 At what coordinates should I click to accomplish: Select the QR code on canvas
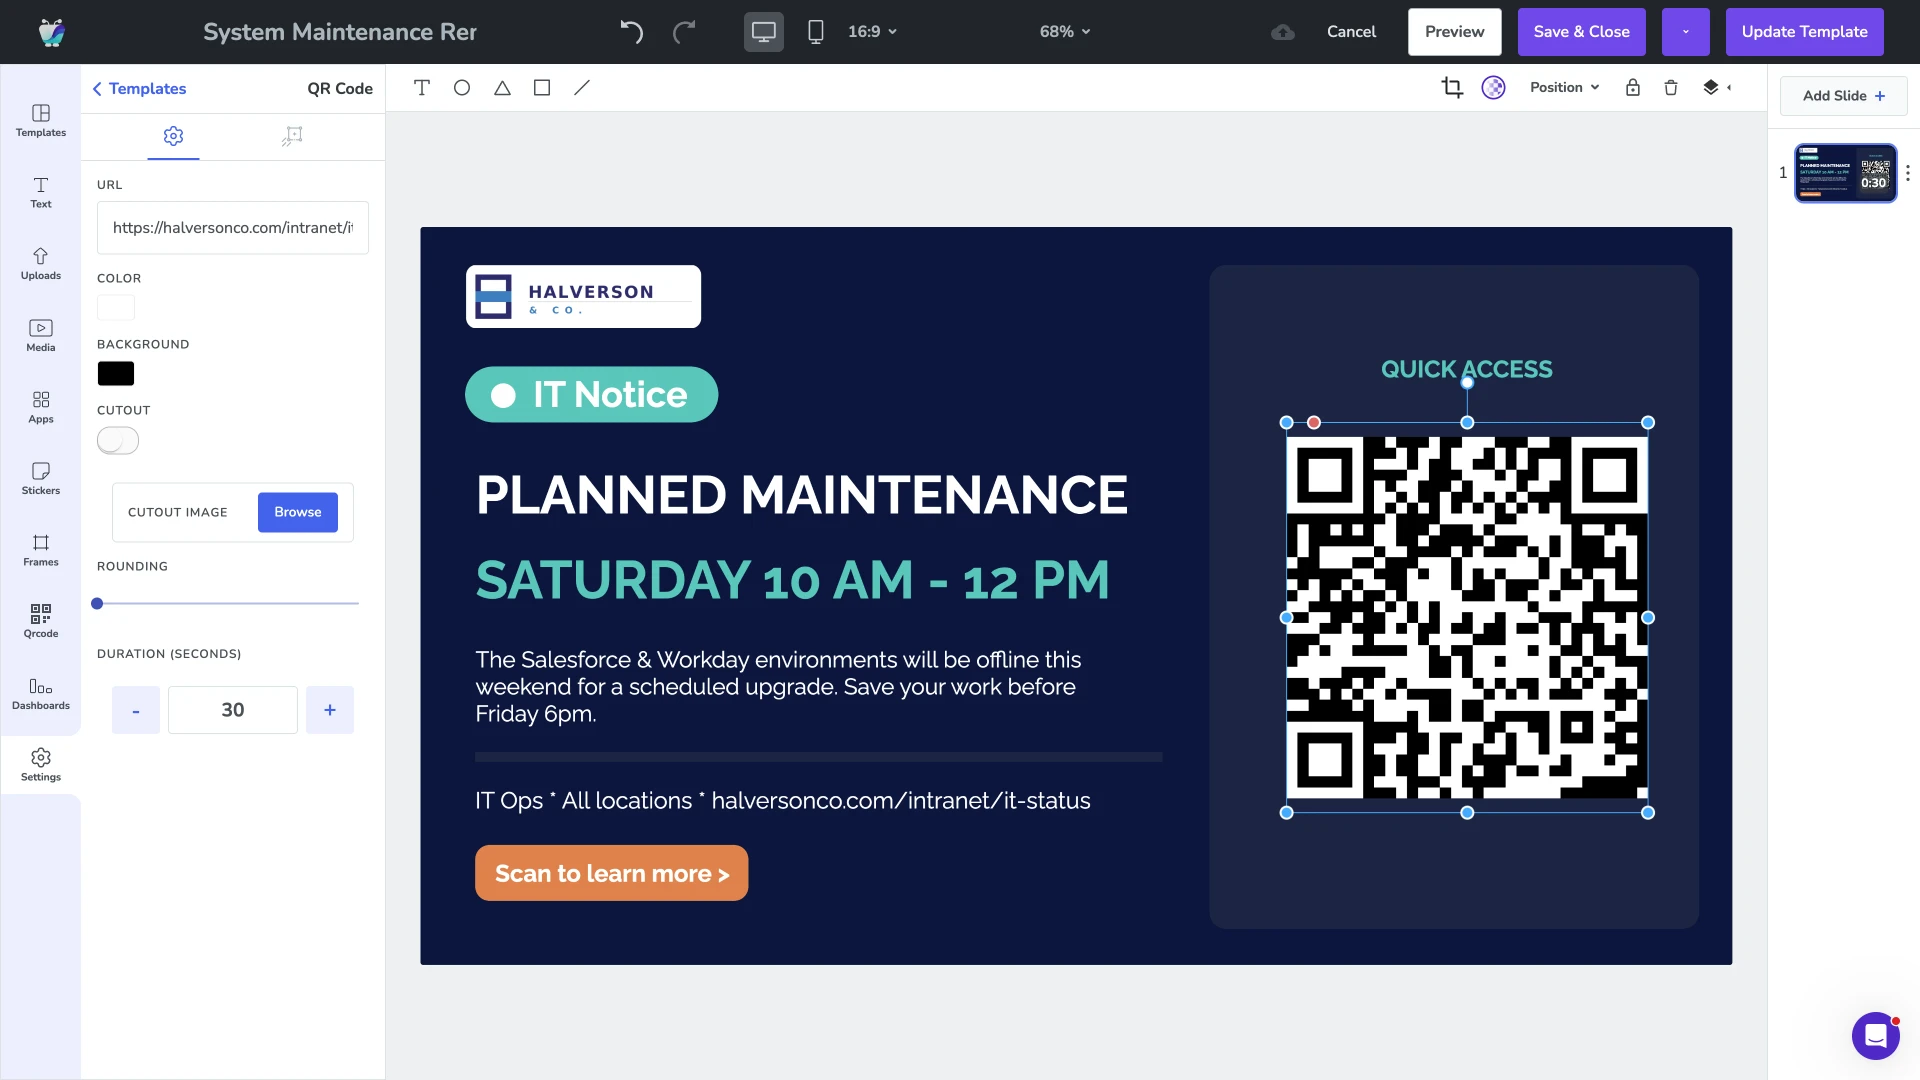click(1467, 617)
